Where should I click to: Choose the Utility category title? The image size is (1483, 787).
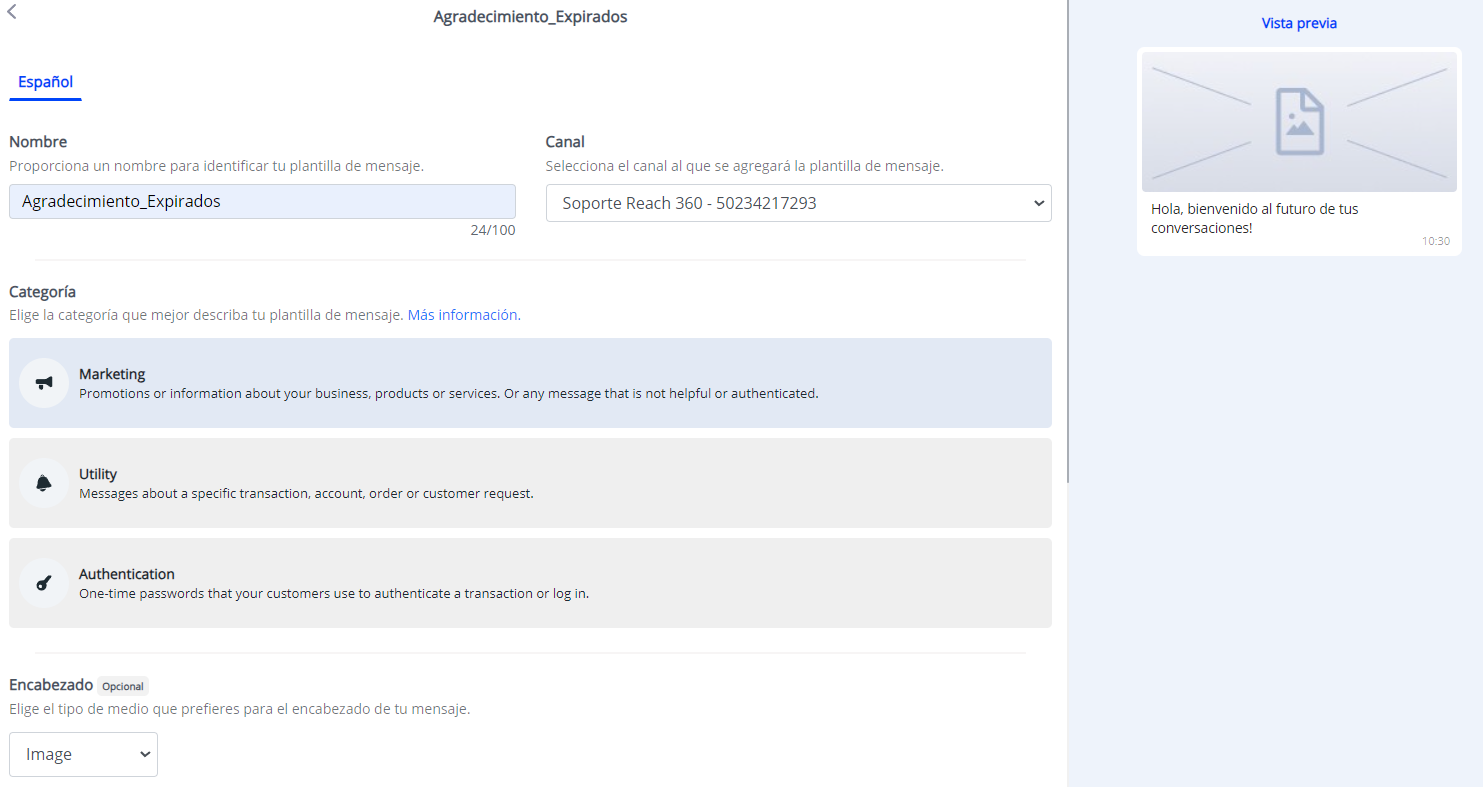98,474
